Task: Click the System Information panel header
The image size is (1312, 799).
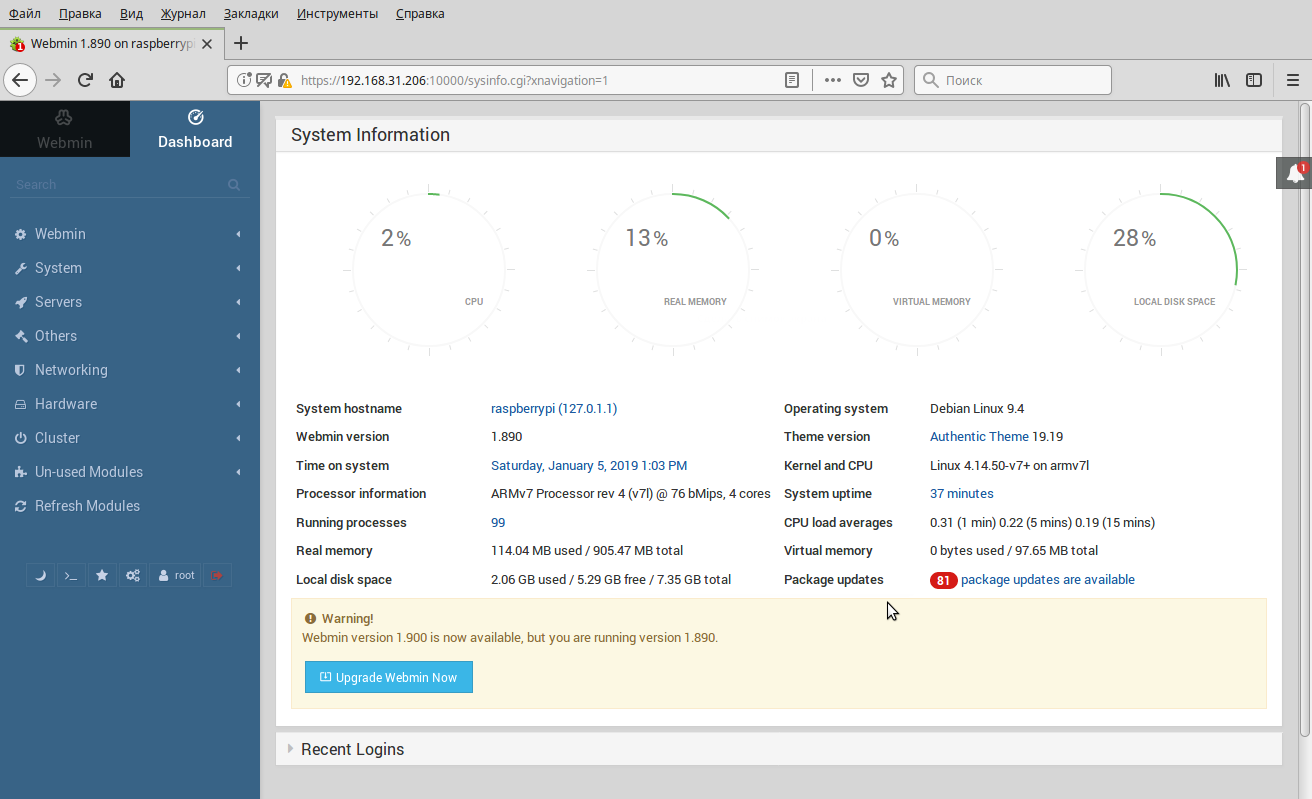Action: click(778, 135)
